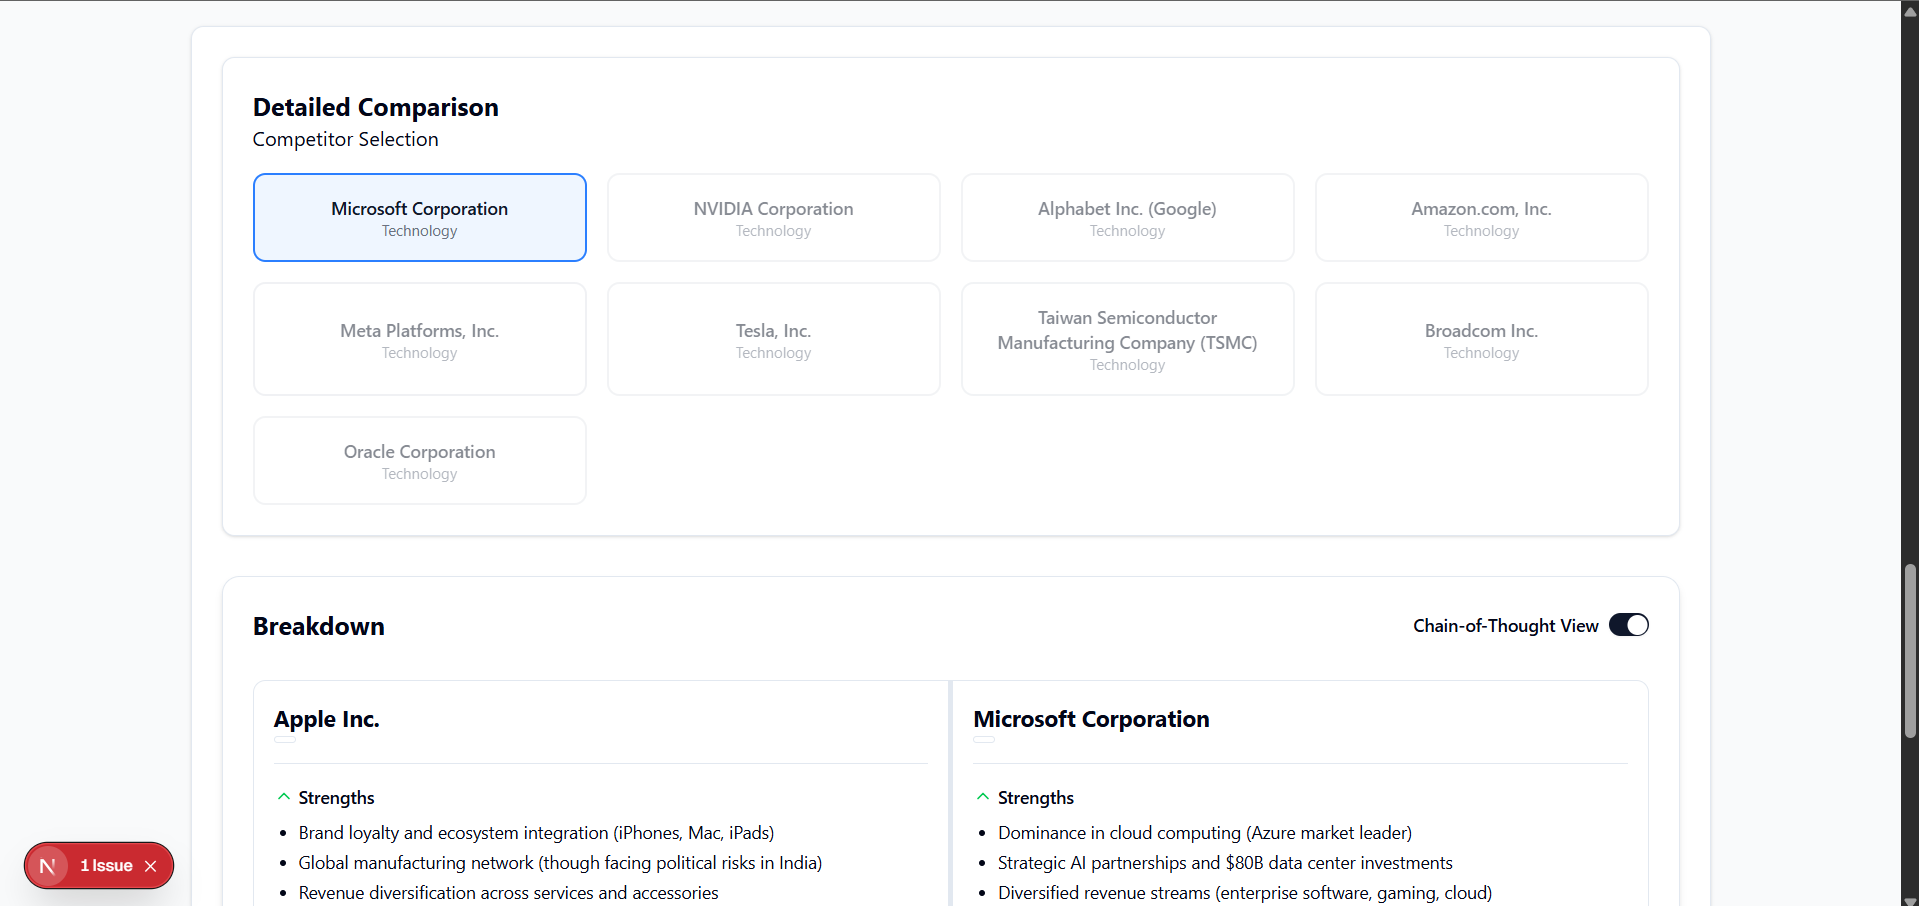The width and height of the screenshot is (1919, 906).
Task: Click 'Revenue diversification across services' bullet
Action: (508, 893)
